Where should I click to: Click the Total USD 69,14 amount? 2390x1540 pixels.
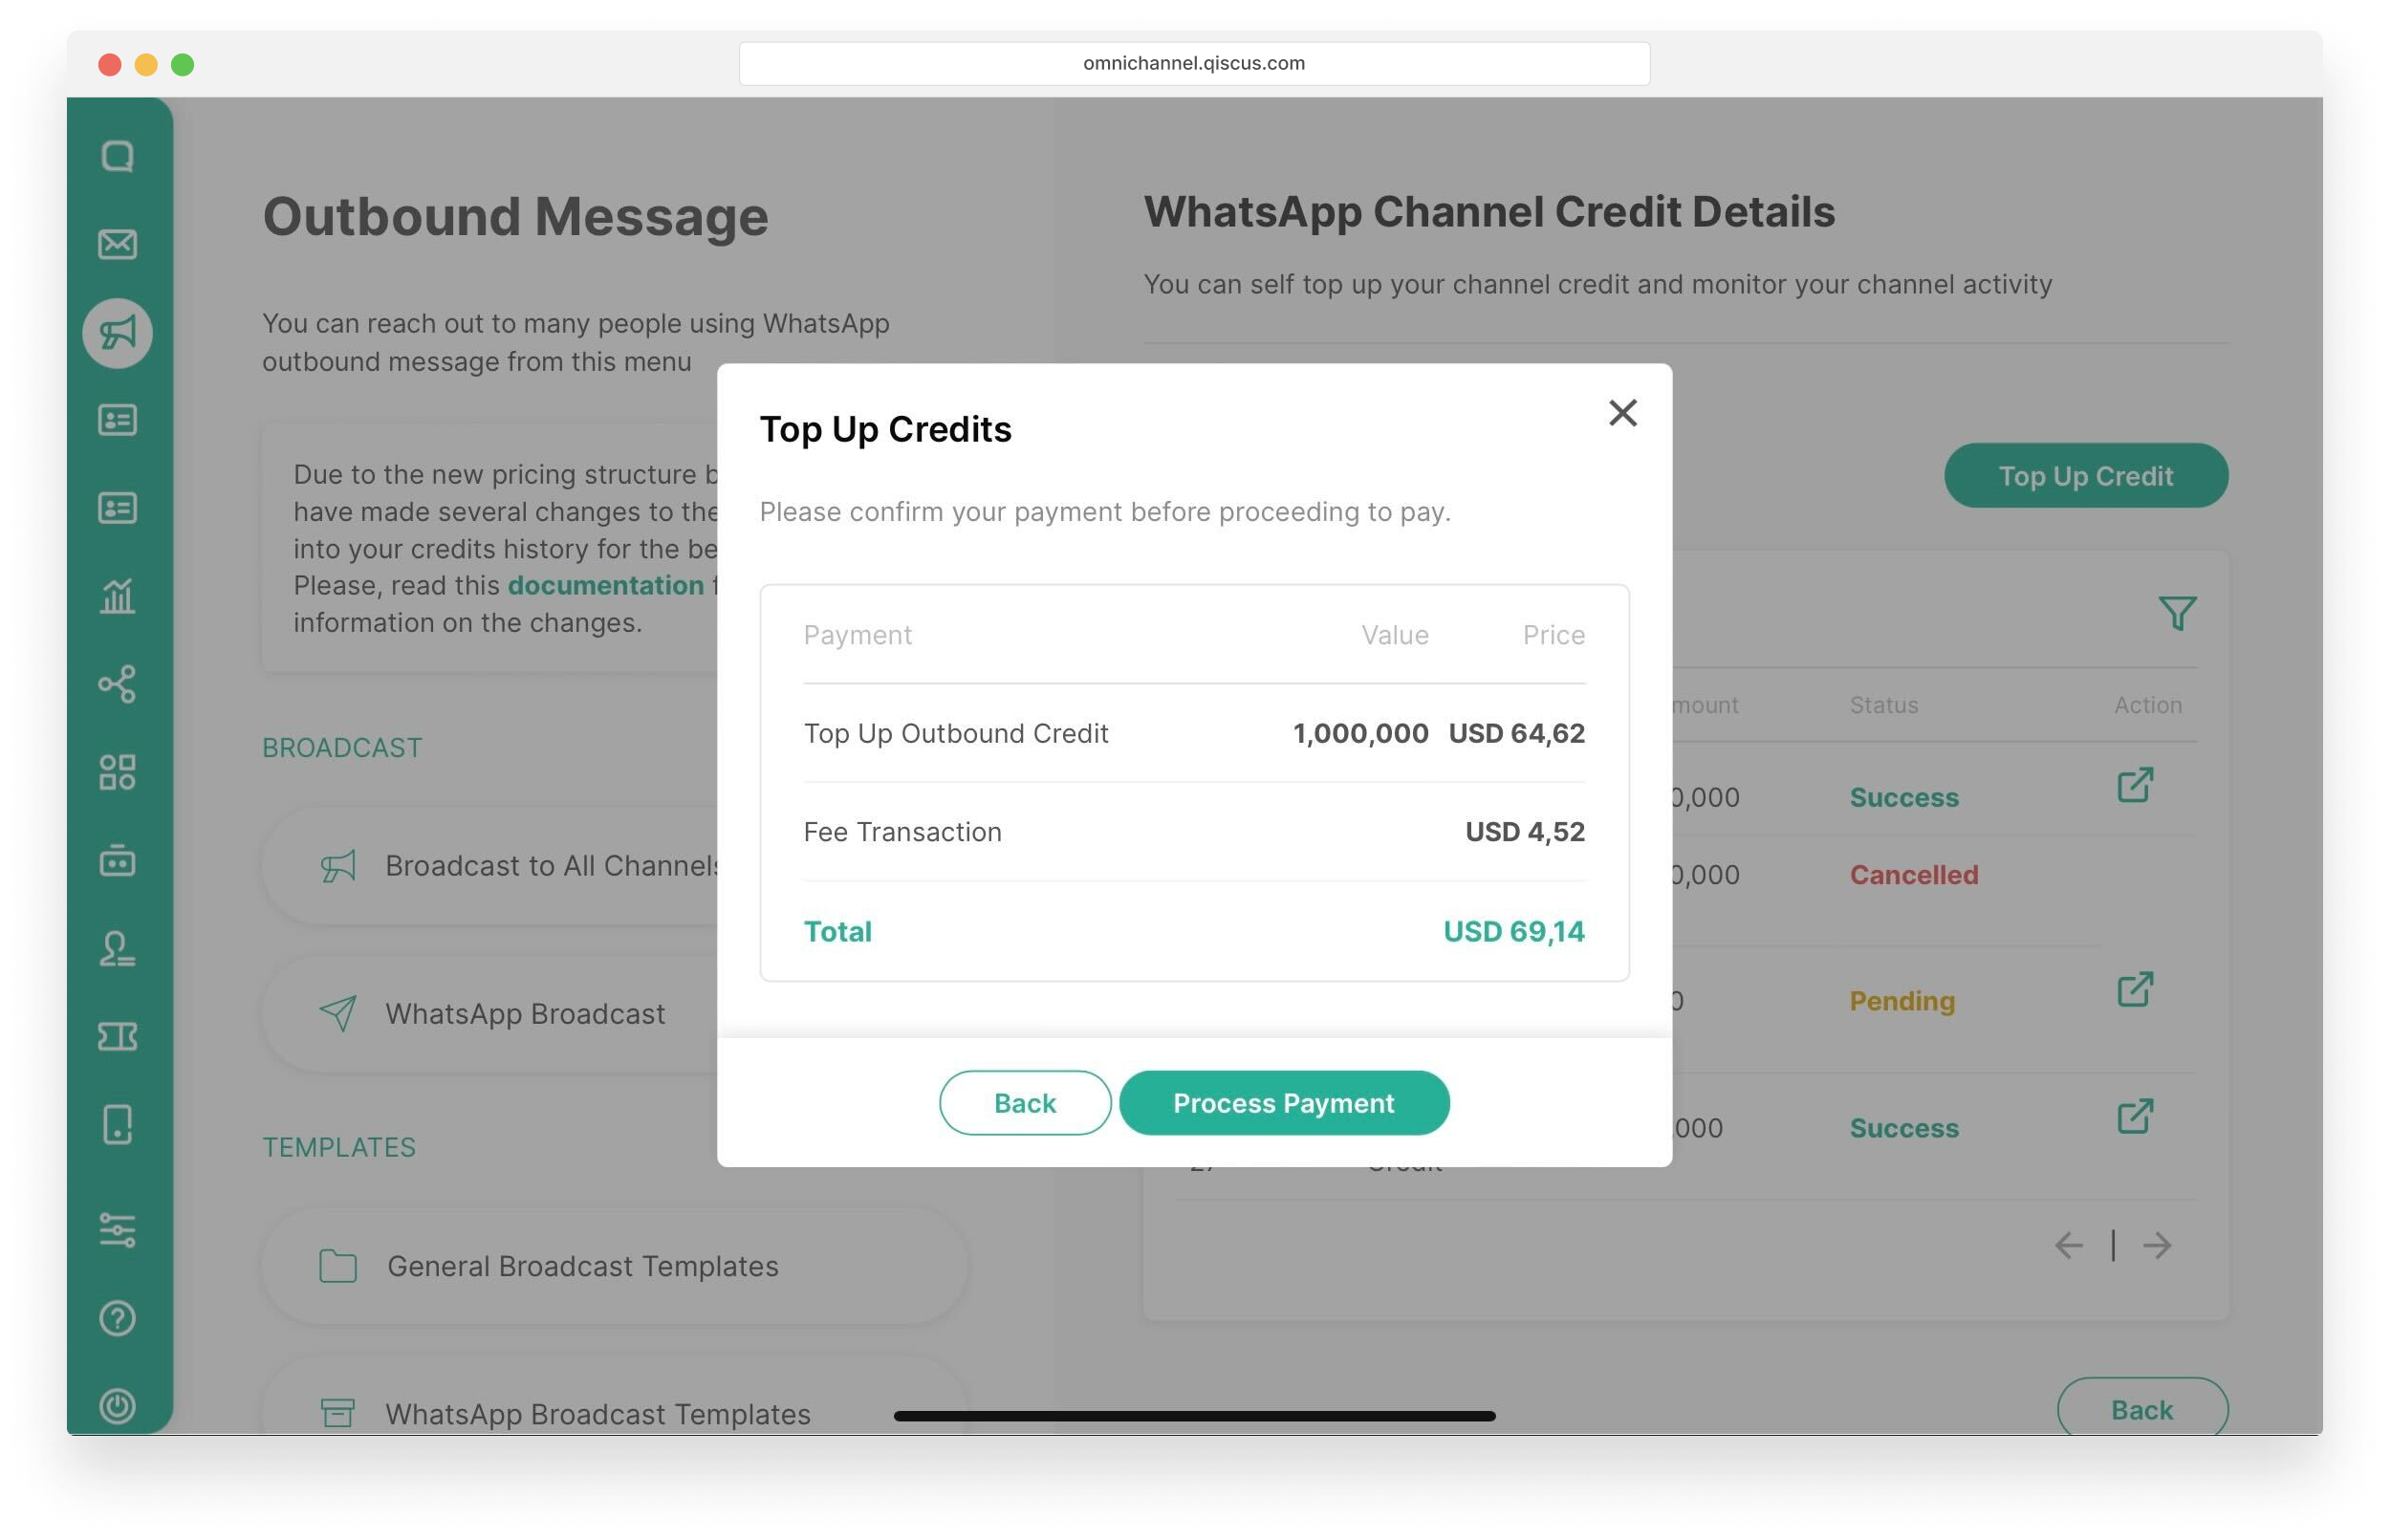pyautogui.click(x=1513, y=932)
